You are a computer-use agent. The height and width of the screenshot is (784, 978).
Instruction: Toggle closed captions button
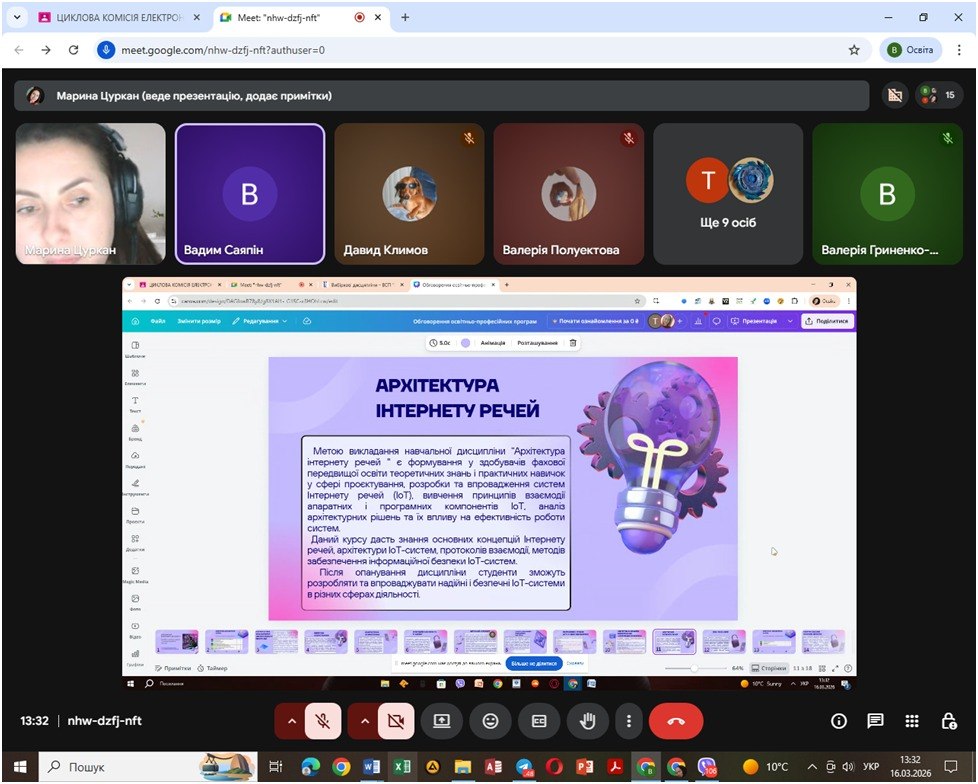(539, 721)
